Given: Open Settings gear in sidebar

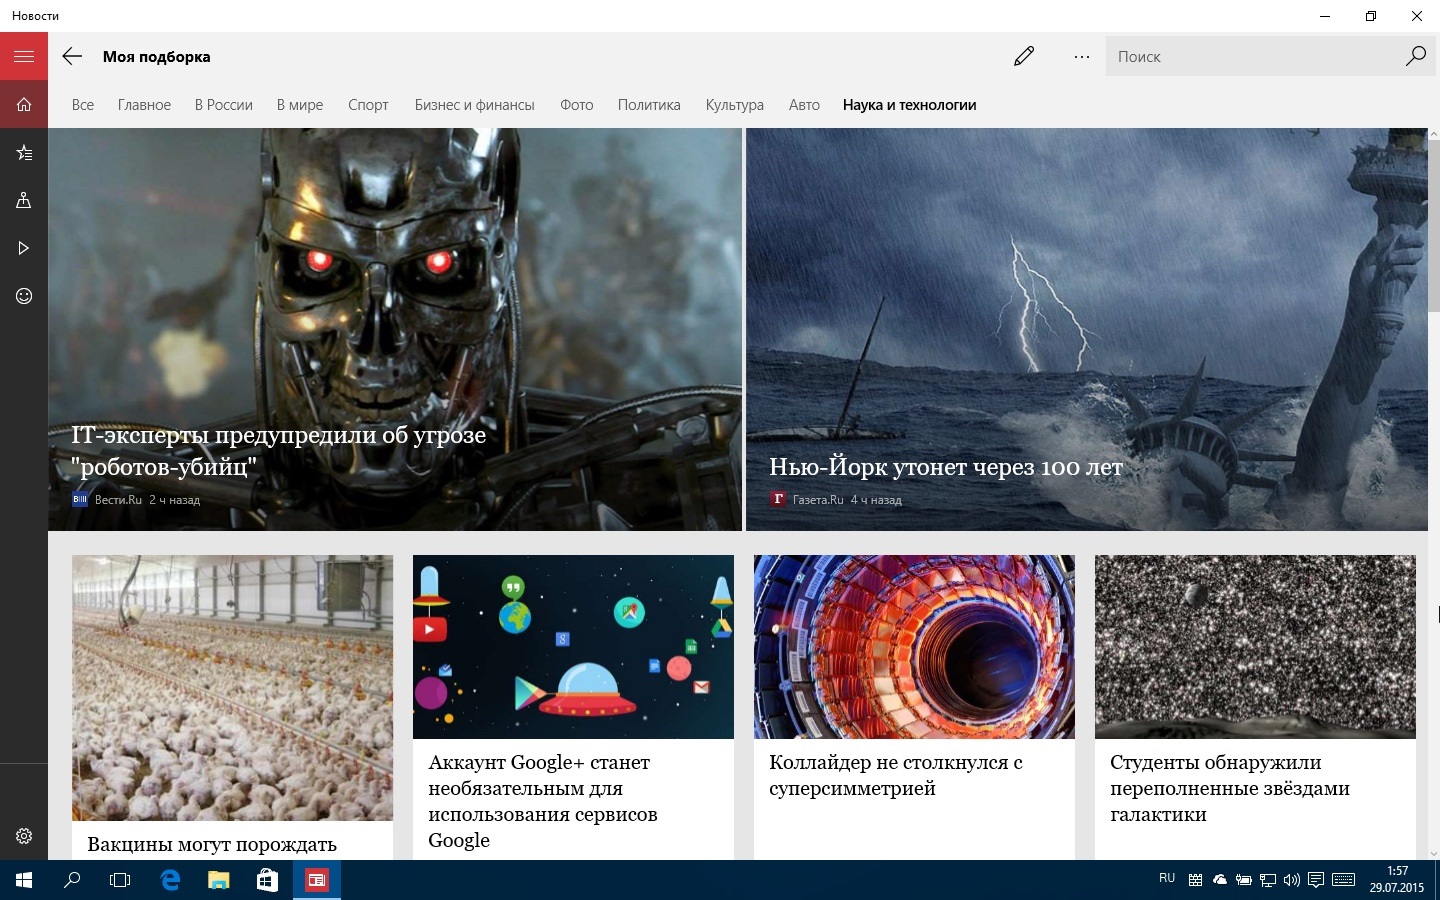Looking at the screenshot, I should (x=24, y=836).
